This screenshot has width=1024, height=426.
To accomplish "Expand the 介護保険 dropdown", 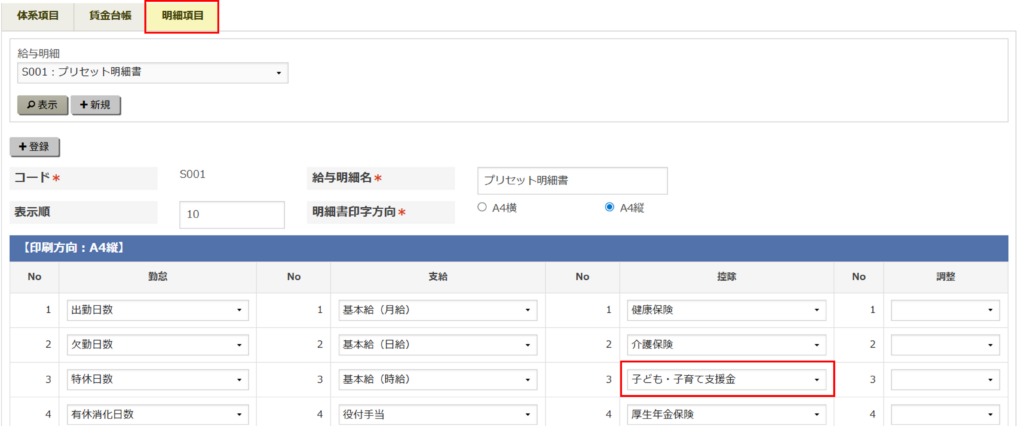I will [x=727, y=345].
